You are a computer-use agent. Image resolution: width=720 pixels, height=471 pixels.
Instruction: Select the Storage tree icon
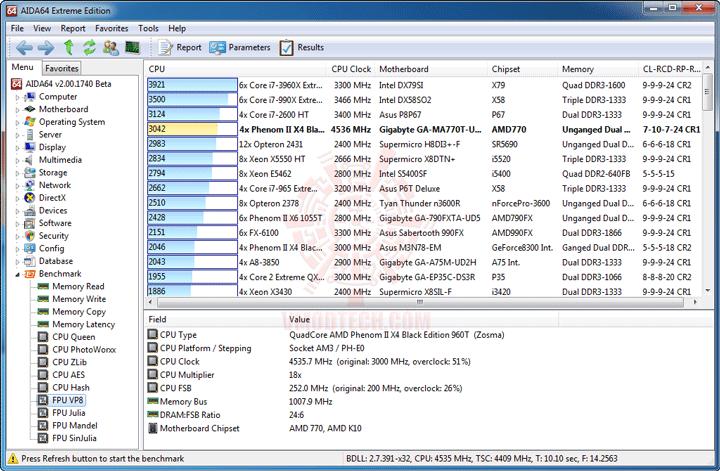pyautogui.click(x=30, y=173)
